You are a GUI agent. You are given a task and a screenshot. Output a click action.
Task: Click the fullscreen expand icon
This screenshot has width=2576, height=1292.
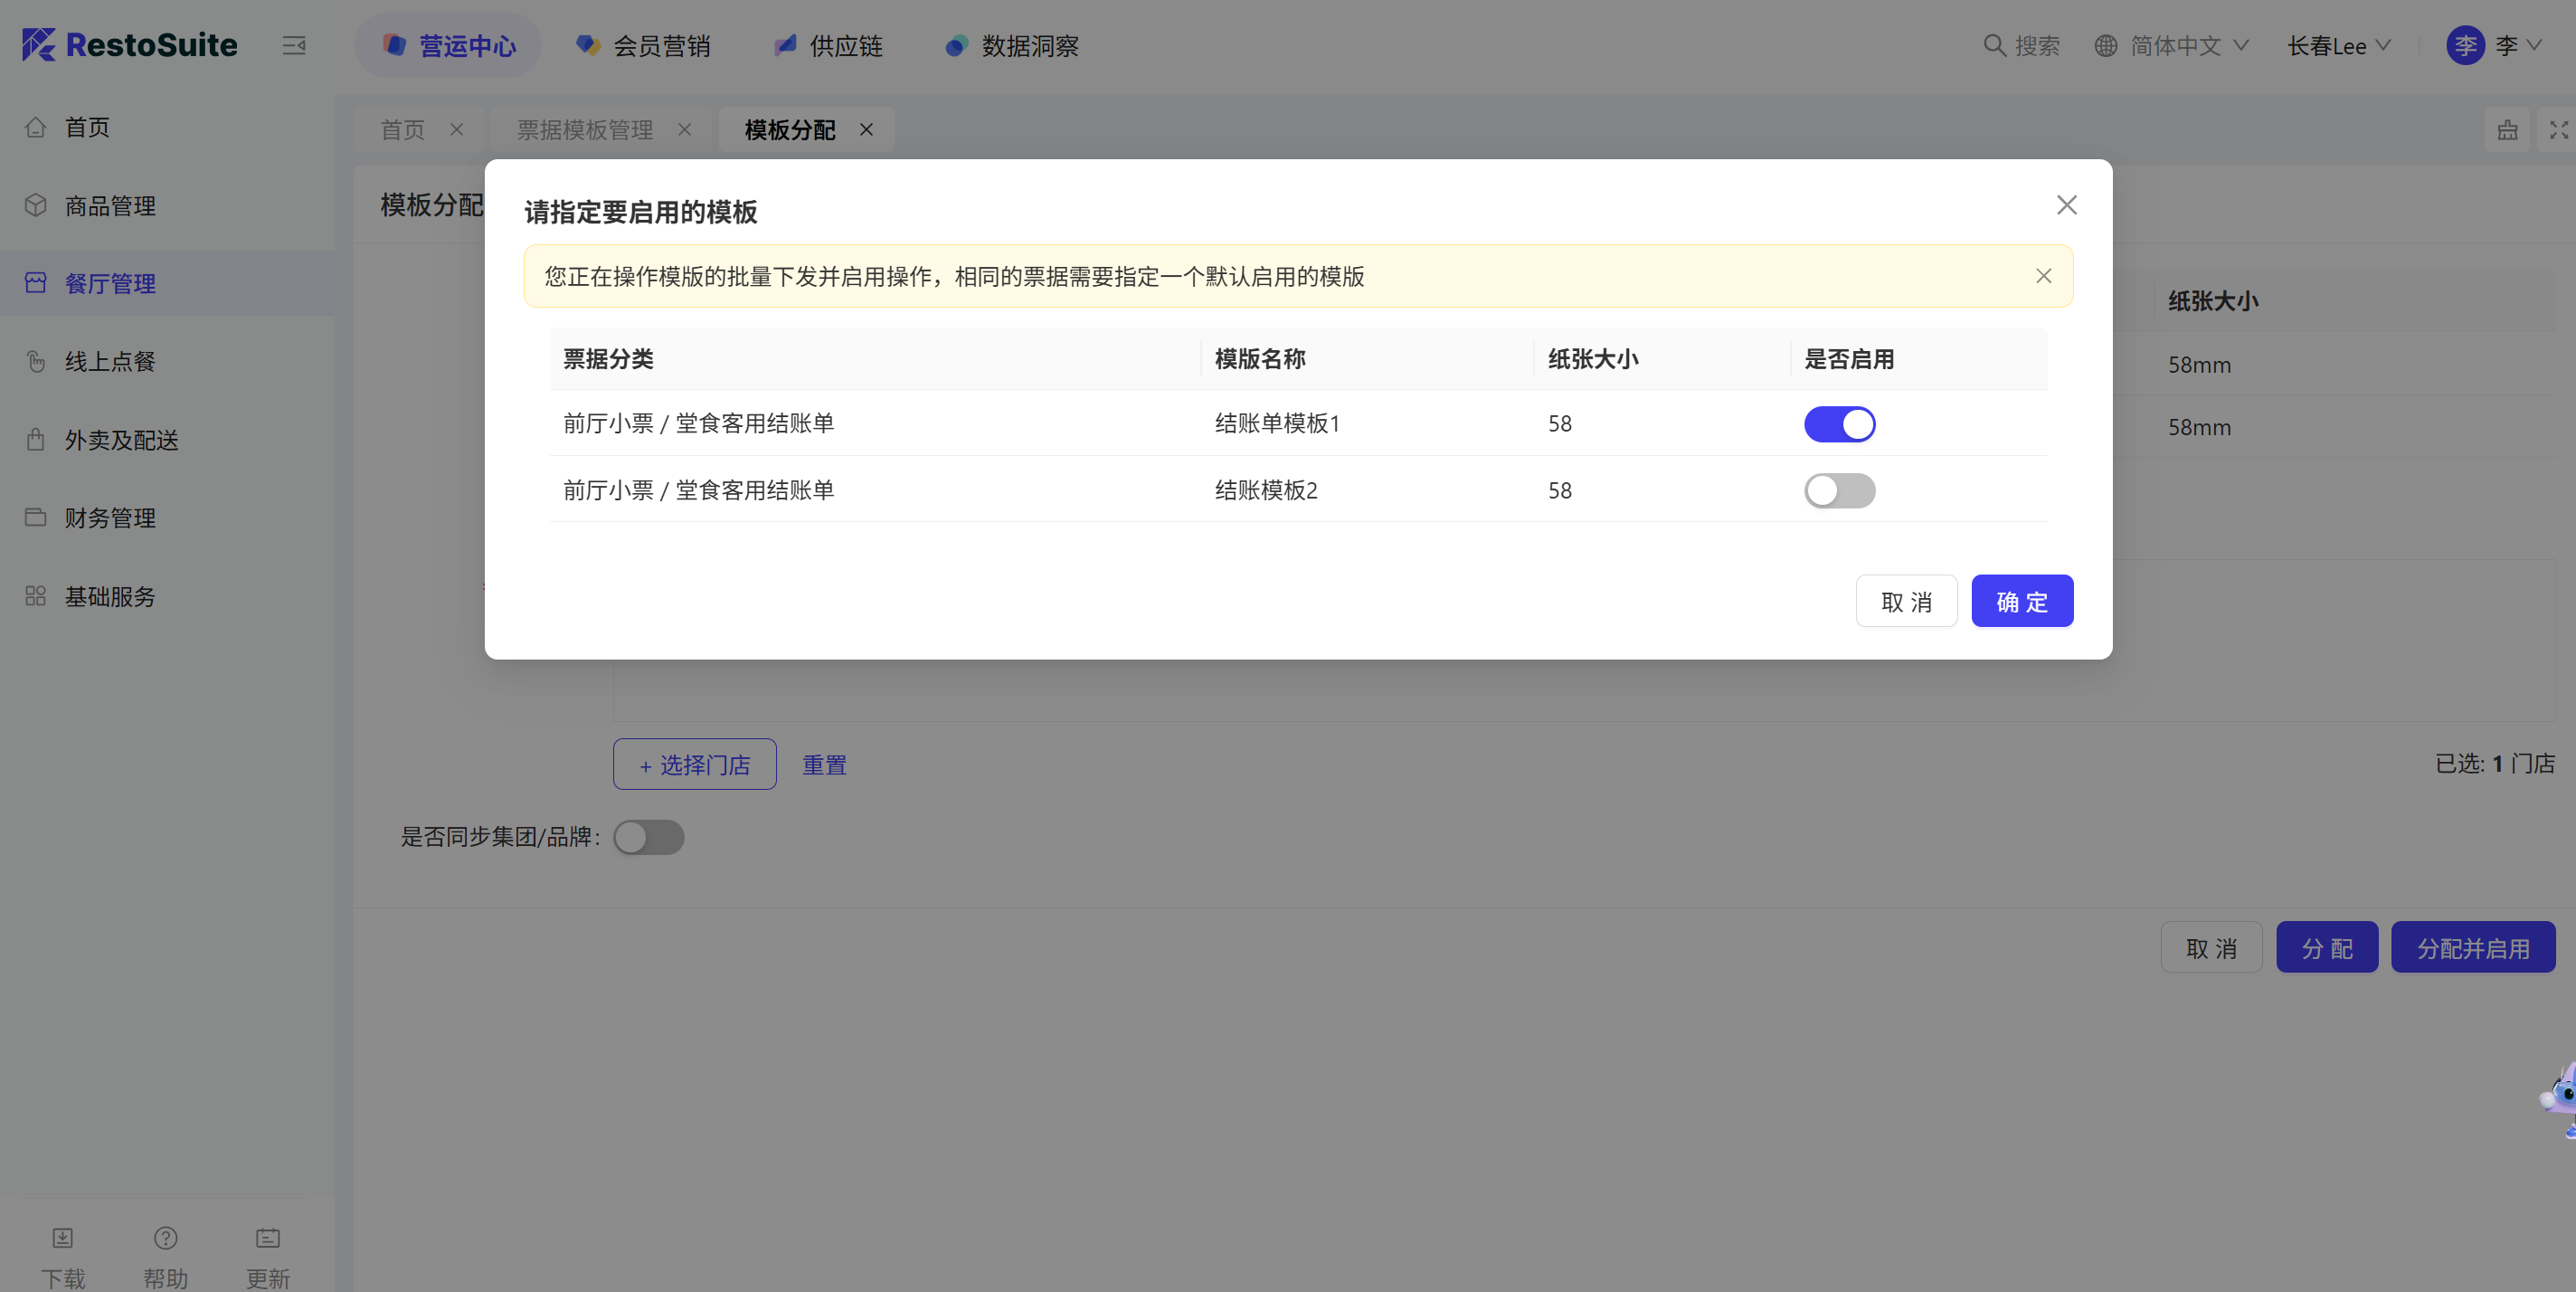click(2558, 130)
